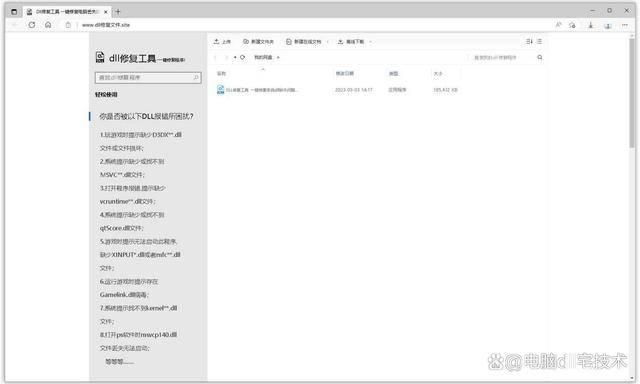Click list item 3 about vcruntime**.dll

coord(132,195)
